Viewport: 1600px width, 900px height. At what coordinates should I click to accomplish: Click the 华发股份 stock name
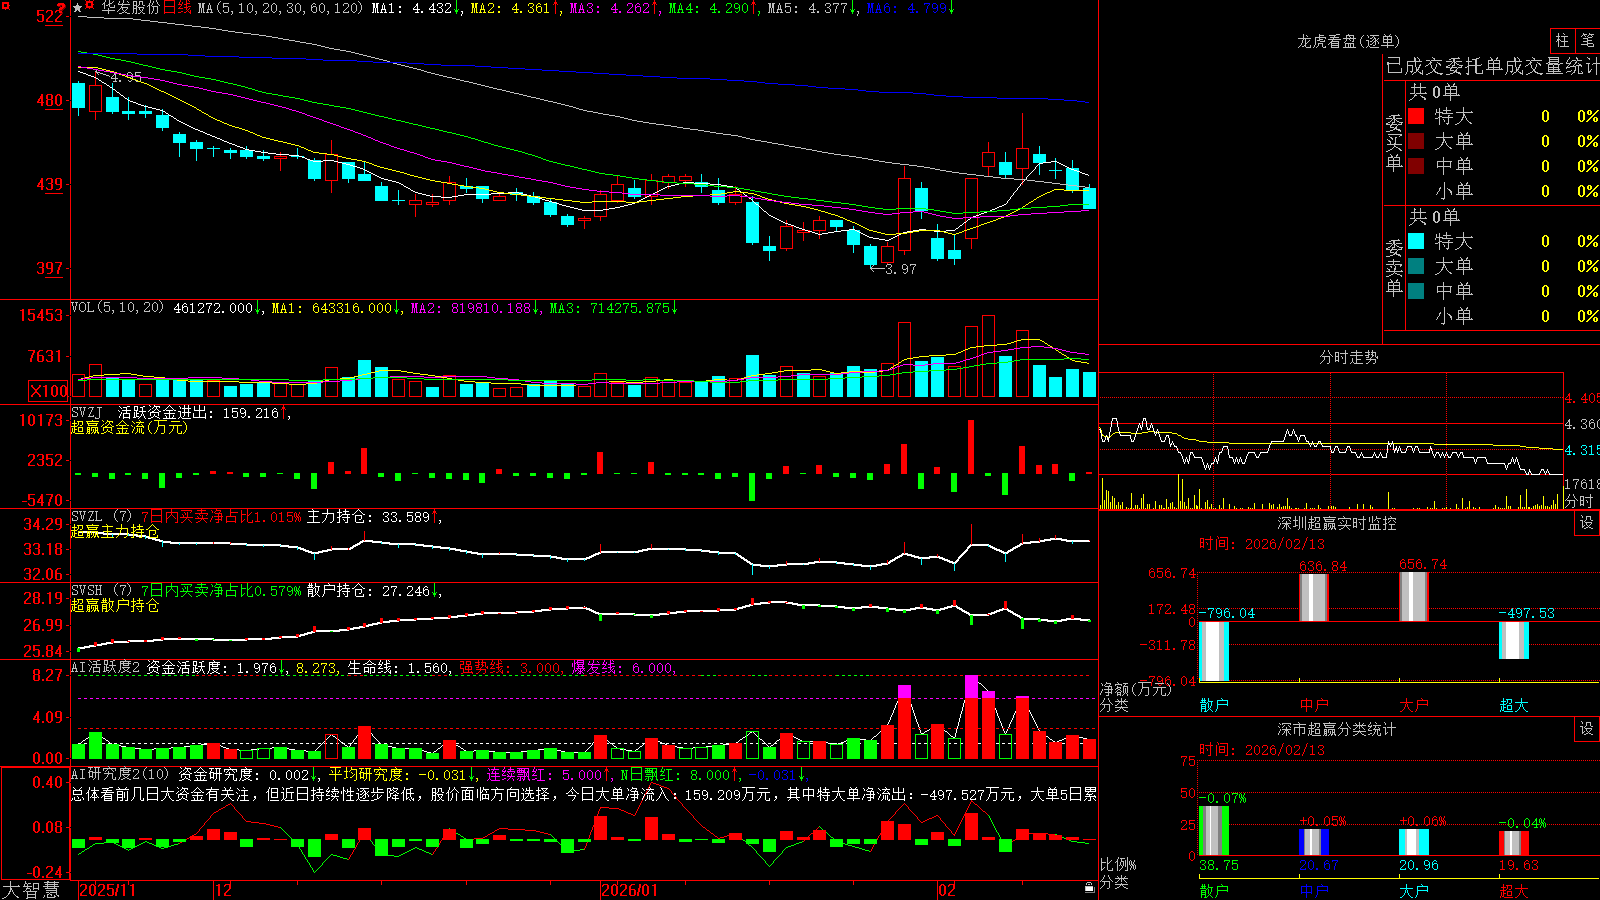[130, 8]
